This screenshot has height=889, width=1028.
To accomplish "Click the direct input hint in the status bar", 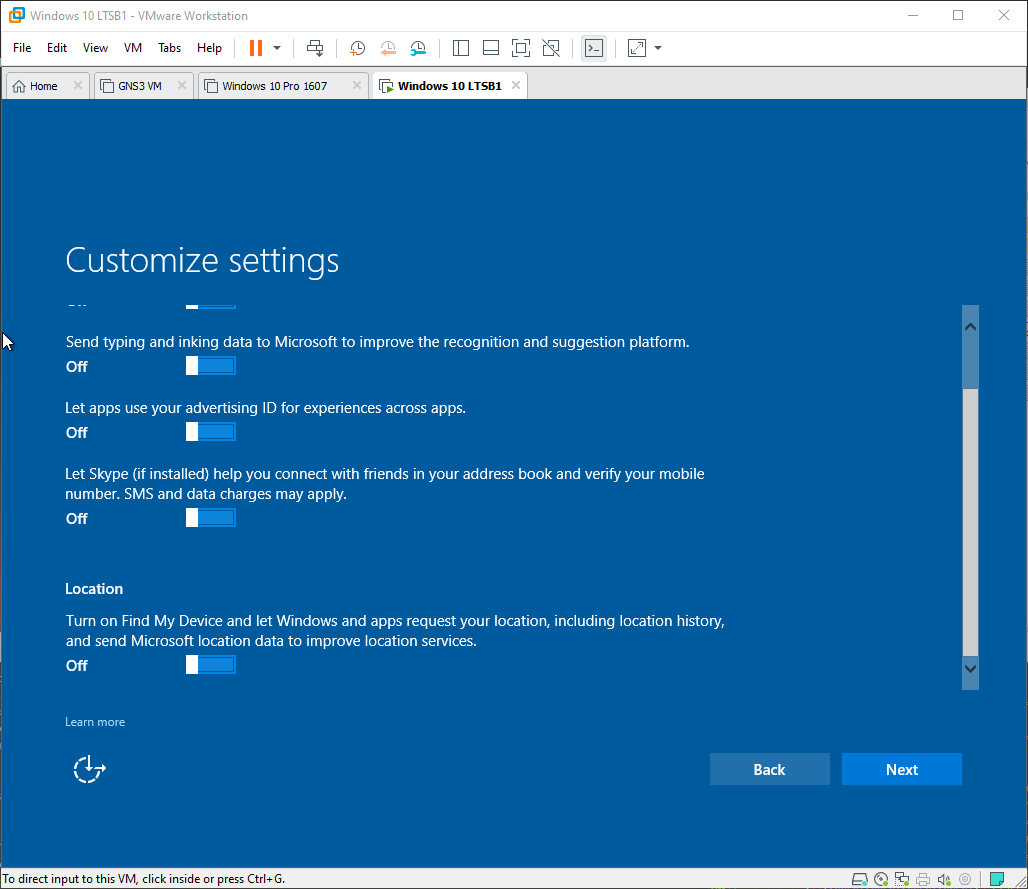I will click(144, 879).
